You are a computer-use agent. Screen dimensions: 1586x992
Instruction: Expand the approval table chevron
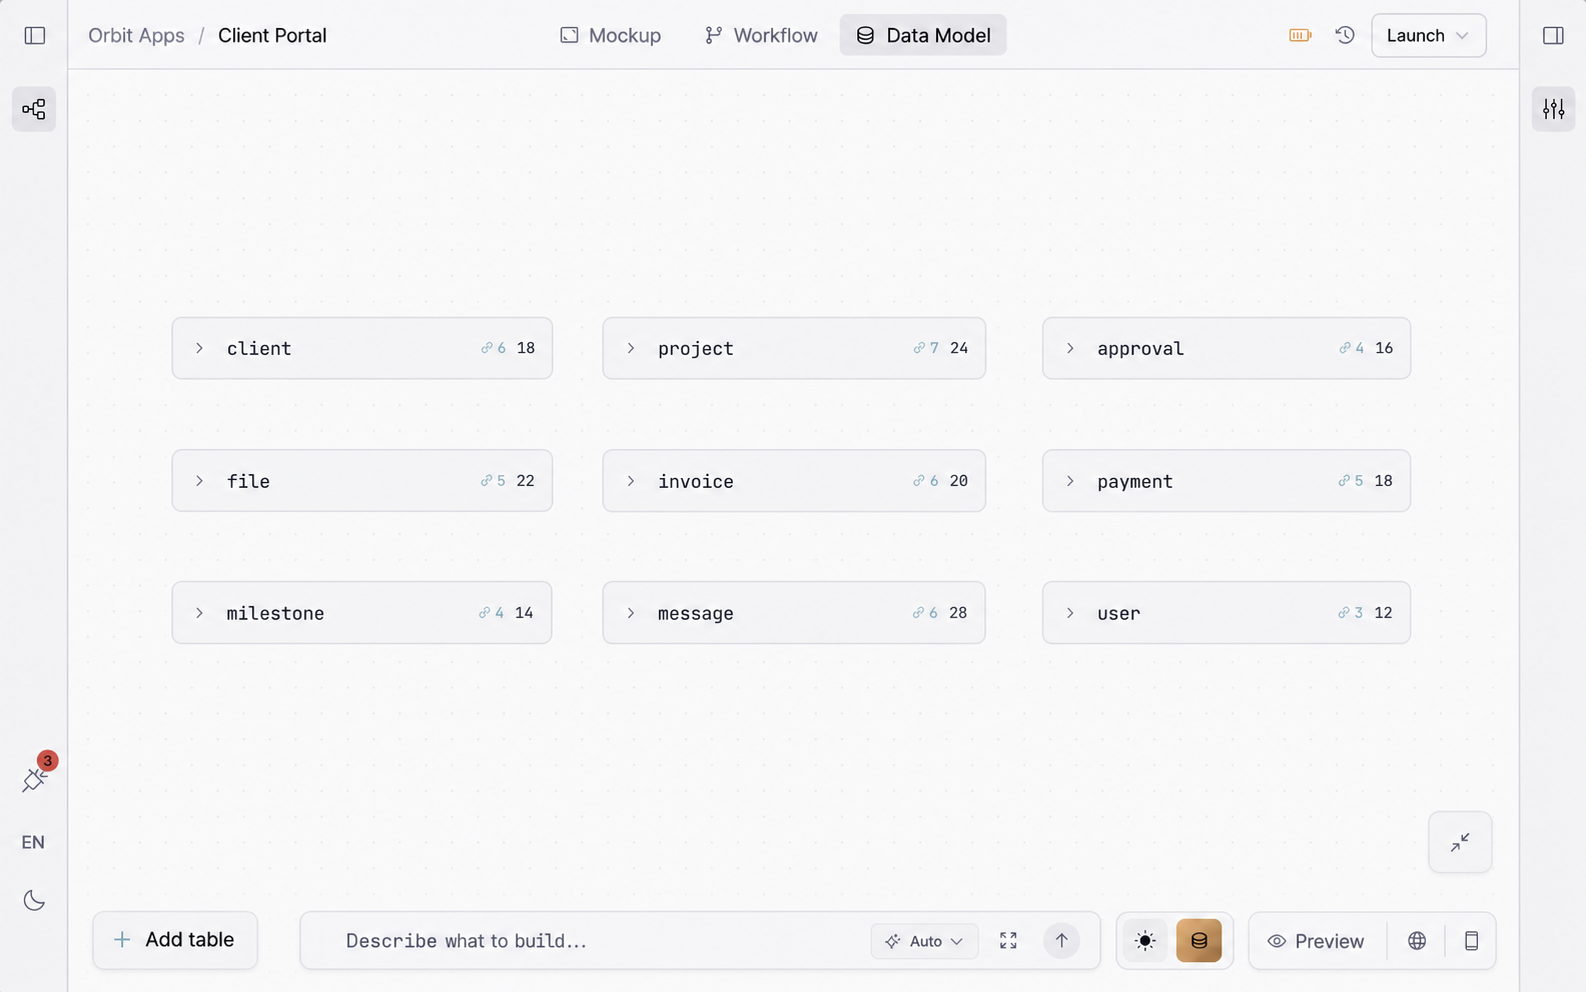tap(1070, 348)
